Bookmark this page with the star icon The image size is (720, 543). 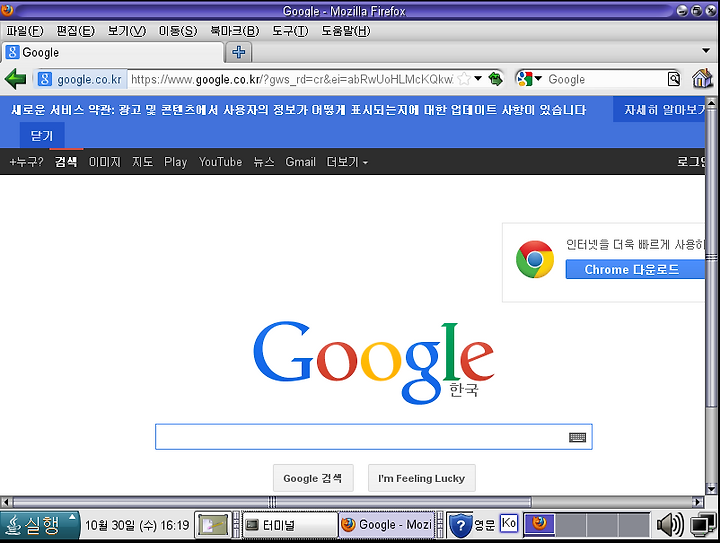coord(464,79)
